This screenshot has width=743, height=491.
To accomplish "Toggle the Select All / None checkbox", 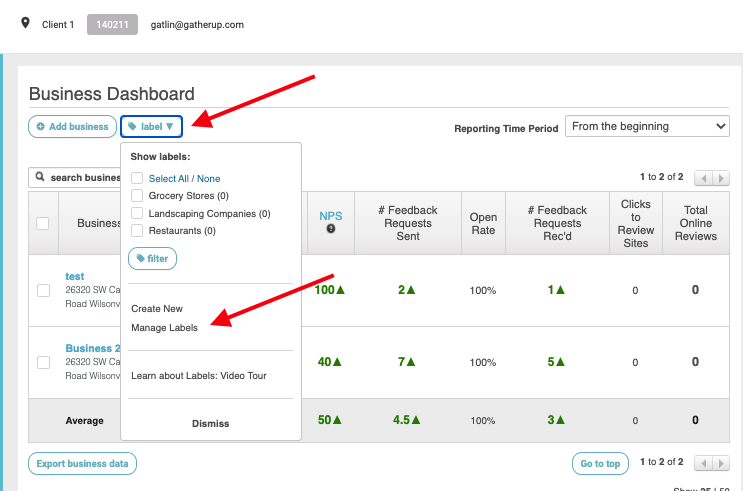I will (137, 179).
